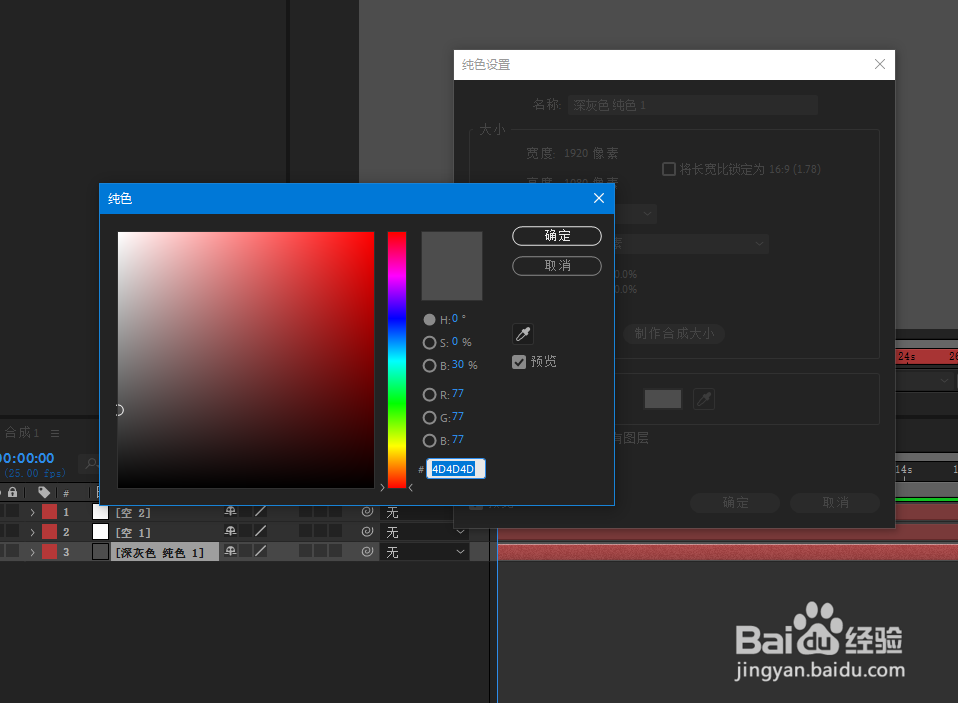Click the 宽度 value 1920

(x=576, y=153)
